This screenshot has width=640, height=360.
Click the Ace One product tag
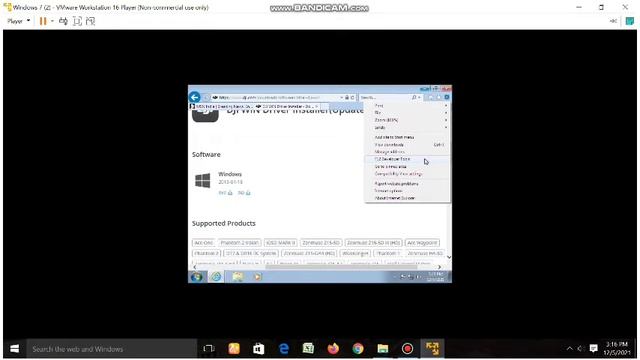(203, 243)
